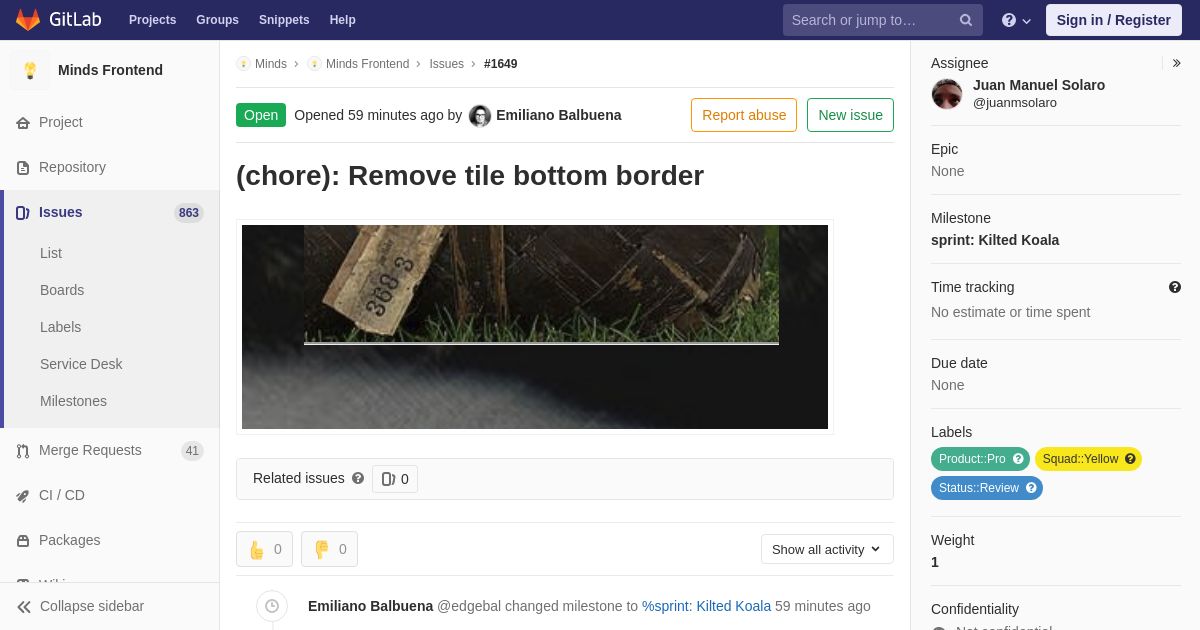The width and height of the screenshot is (1200, 630).
Task: Click Minds Frontend breadcrumb link
Action: point(367,64)
